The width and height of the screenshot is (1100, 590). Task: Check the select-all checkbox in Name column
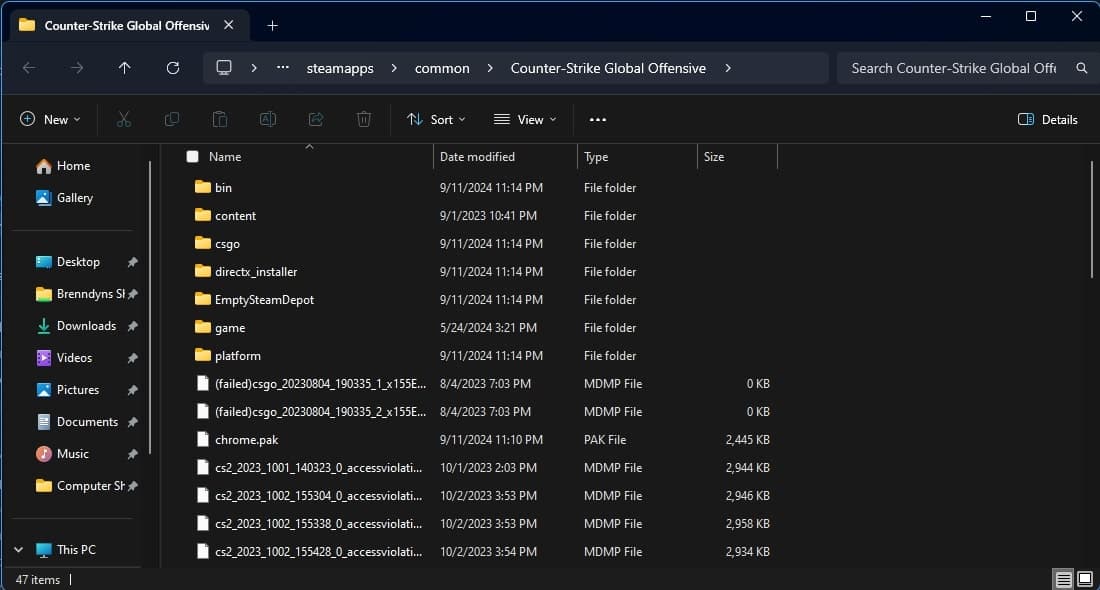click(190, 156)
